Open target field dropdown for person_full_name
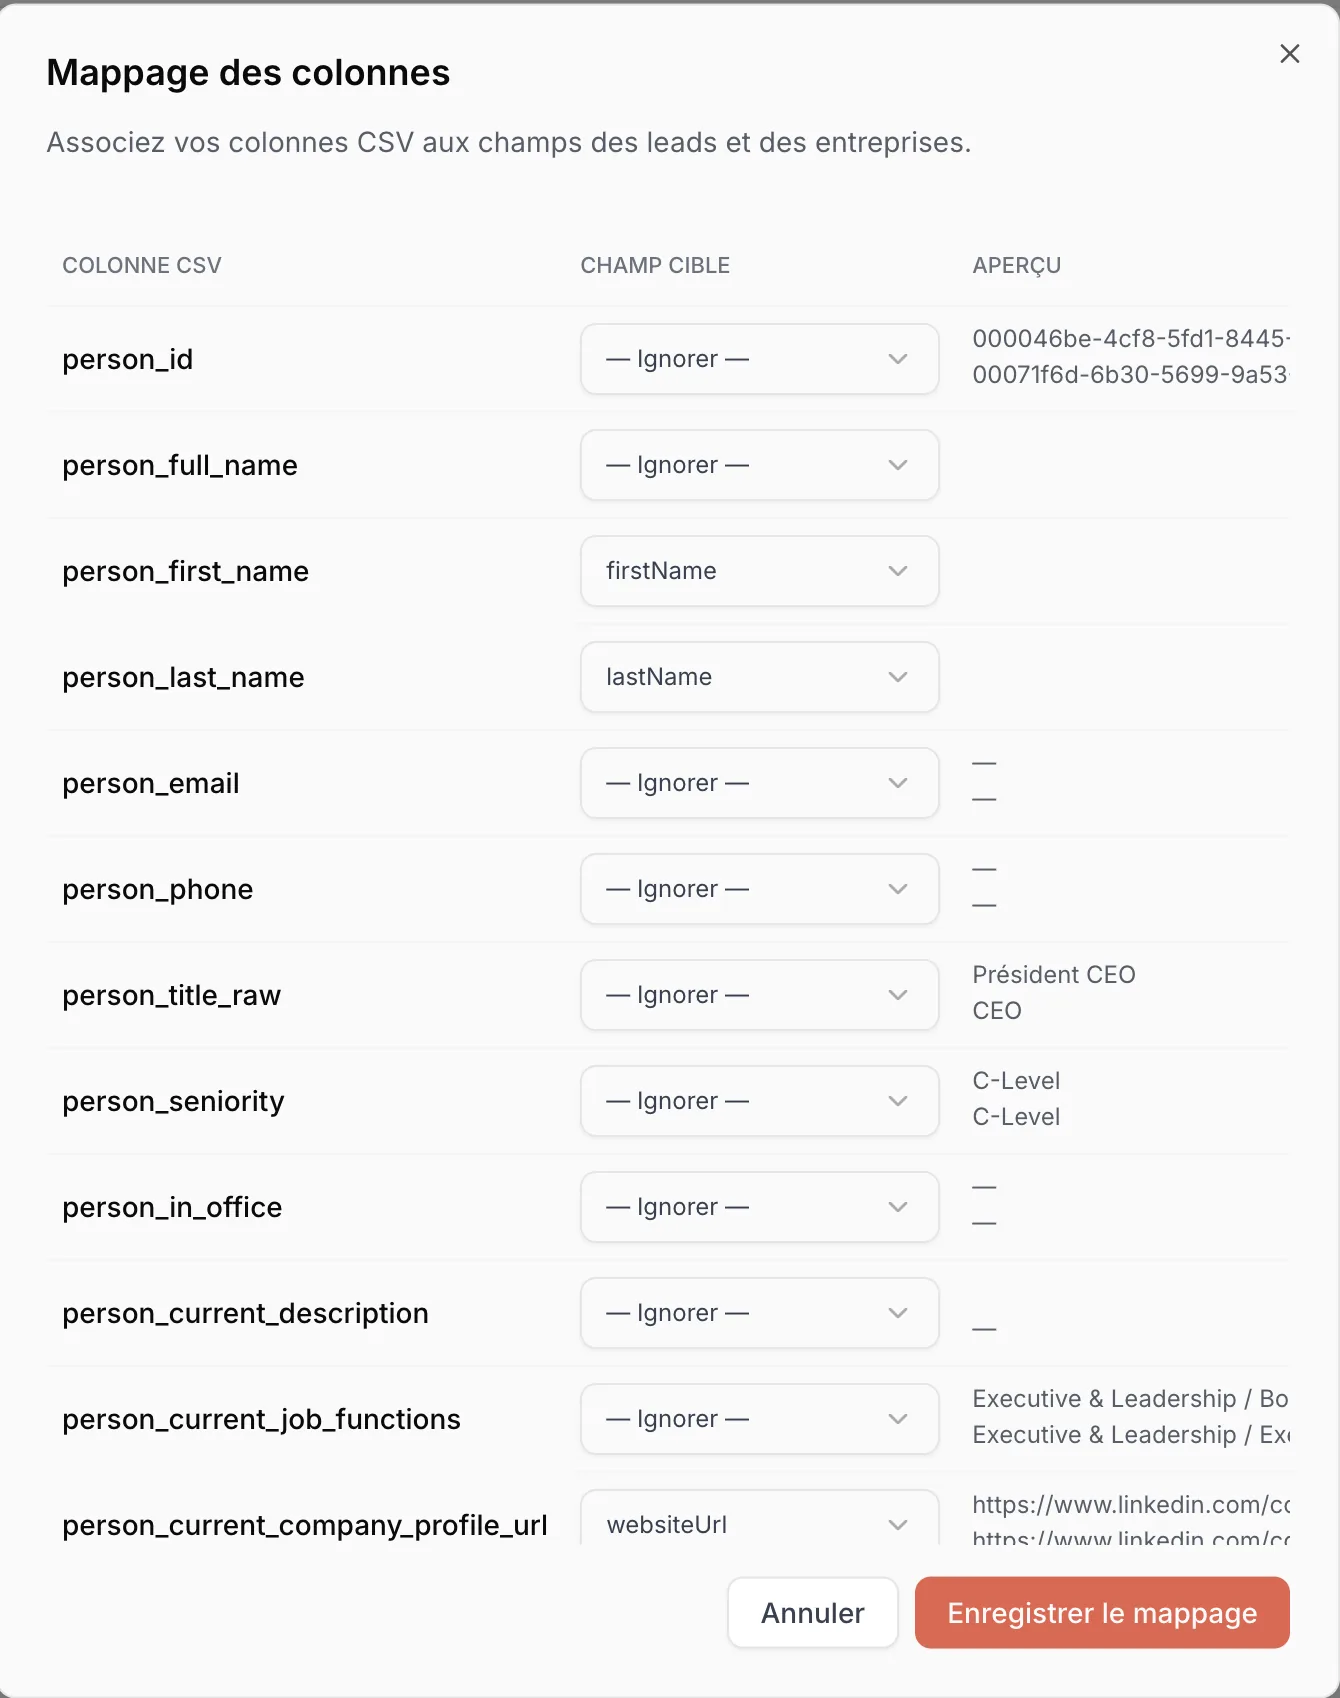Viewport: 1340px width, 1698px height. point(760,465)
